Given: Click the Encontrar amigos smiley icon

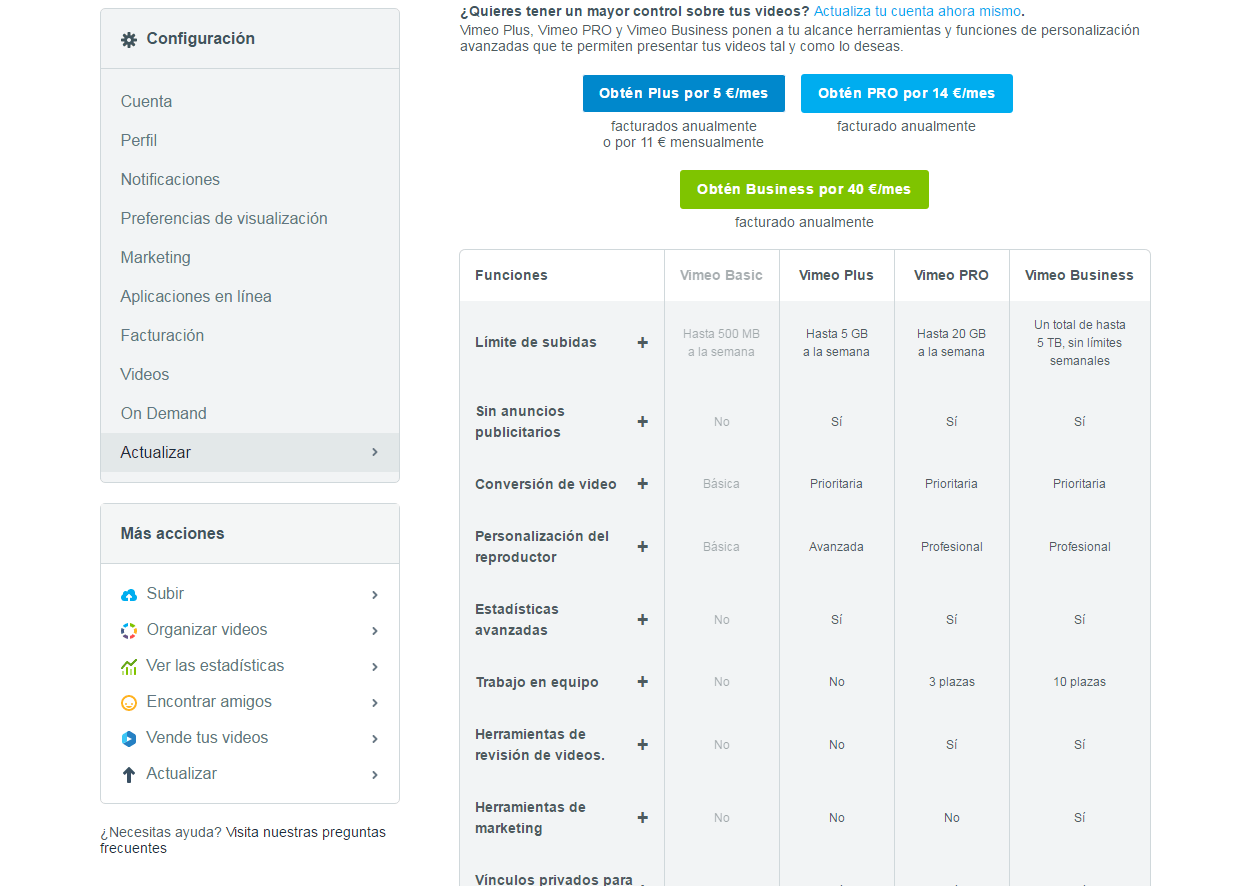Looking at the screenshot, I should point(129,703).
